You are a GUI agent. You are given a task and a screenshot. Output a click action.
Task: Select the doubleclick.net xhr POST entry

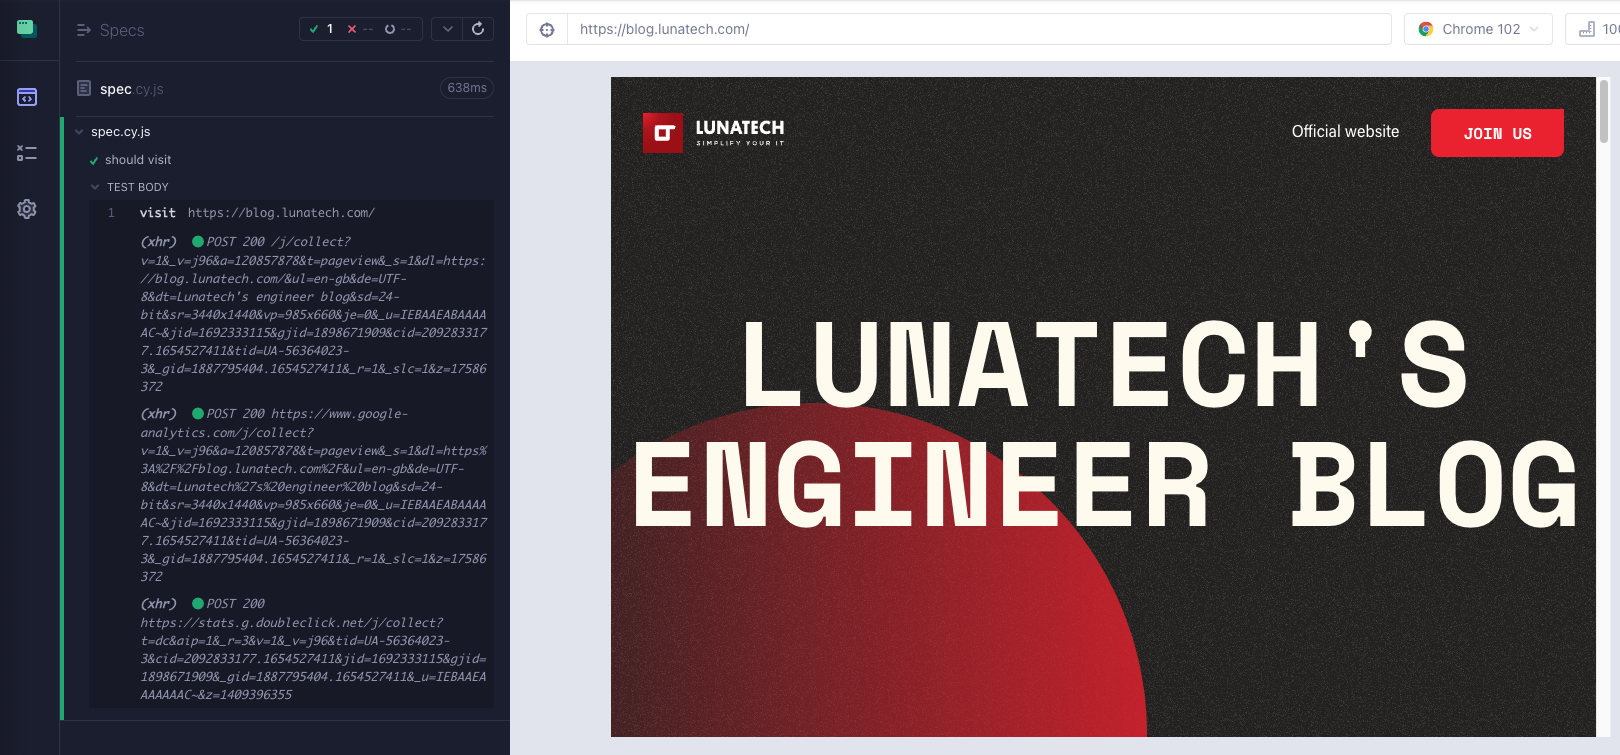(x=291, y=649)
